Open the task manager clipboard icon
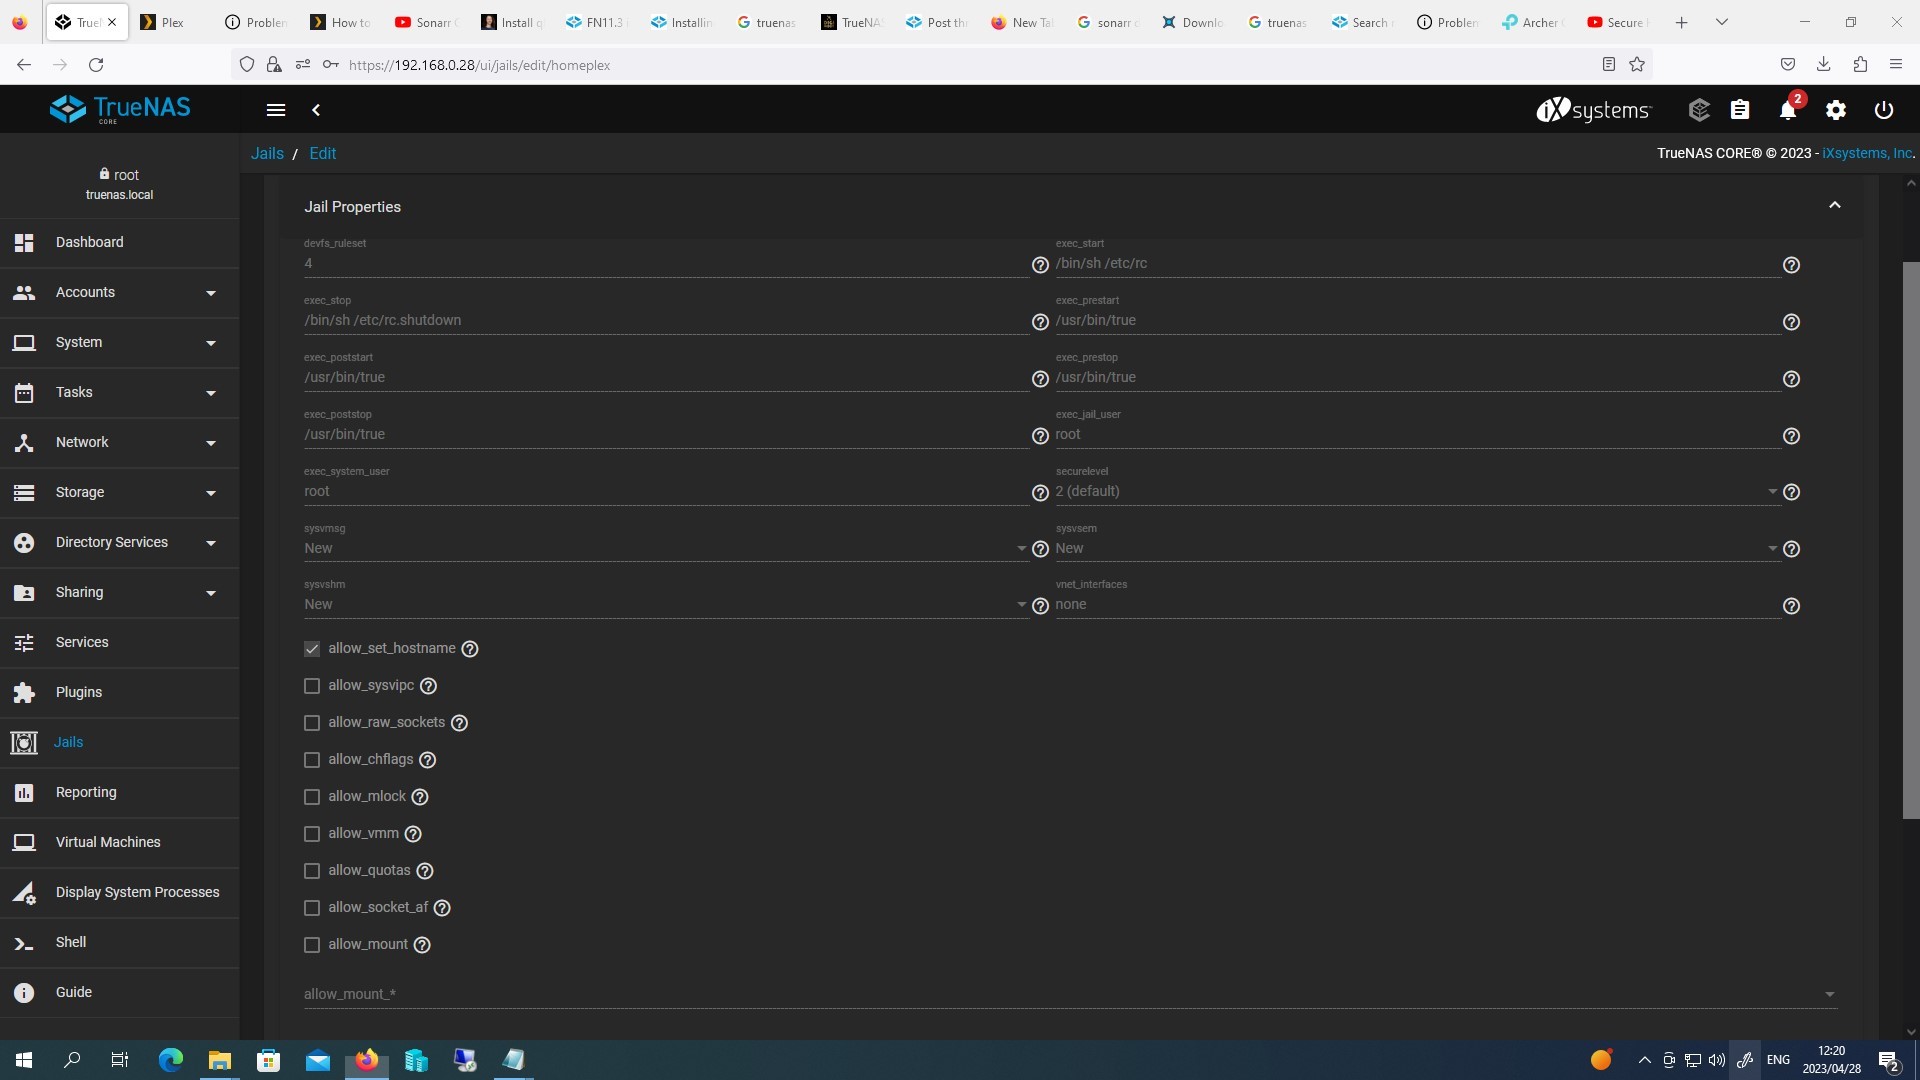 point(1740,110)
